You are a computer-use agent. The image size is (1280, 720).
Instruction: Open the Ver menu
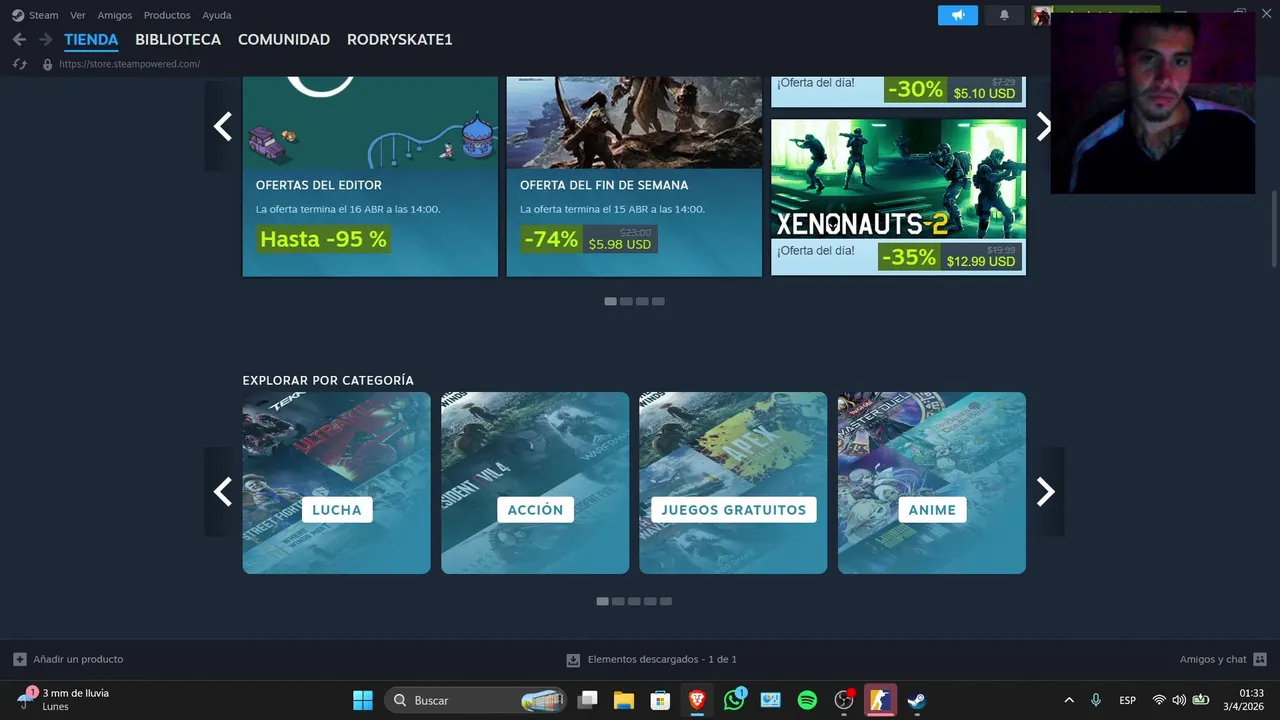pyautogui.click(x=78, y=15)
